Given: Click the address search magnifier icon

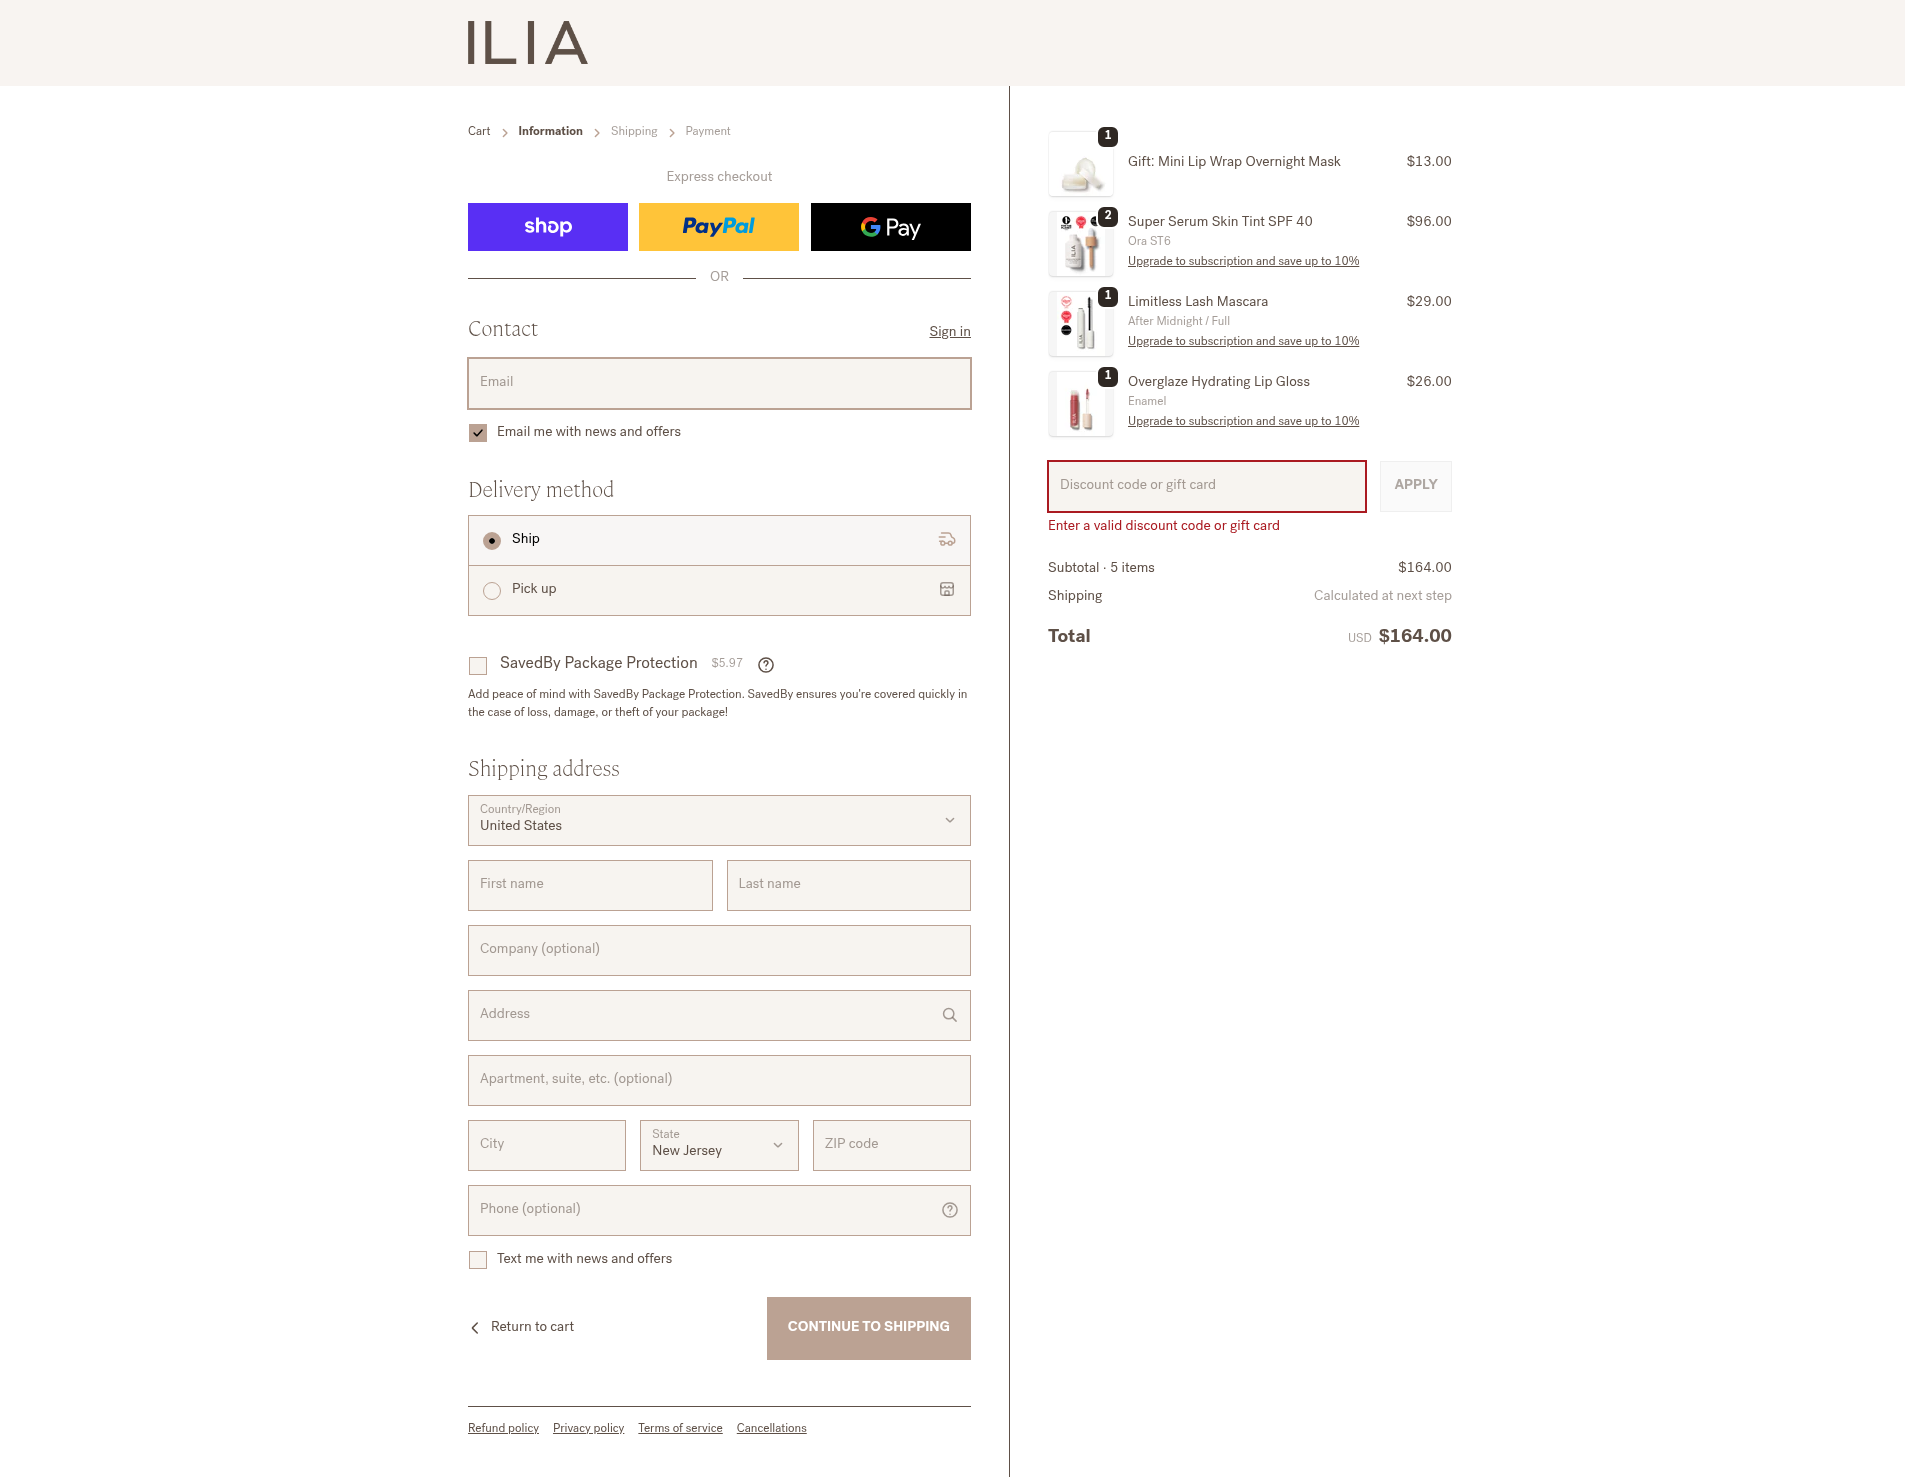Looking at the screenshot, I should point(949,1015).
